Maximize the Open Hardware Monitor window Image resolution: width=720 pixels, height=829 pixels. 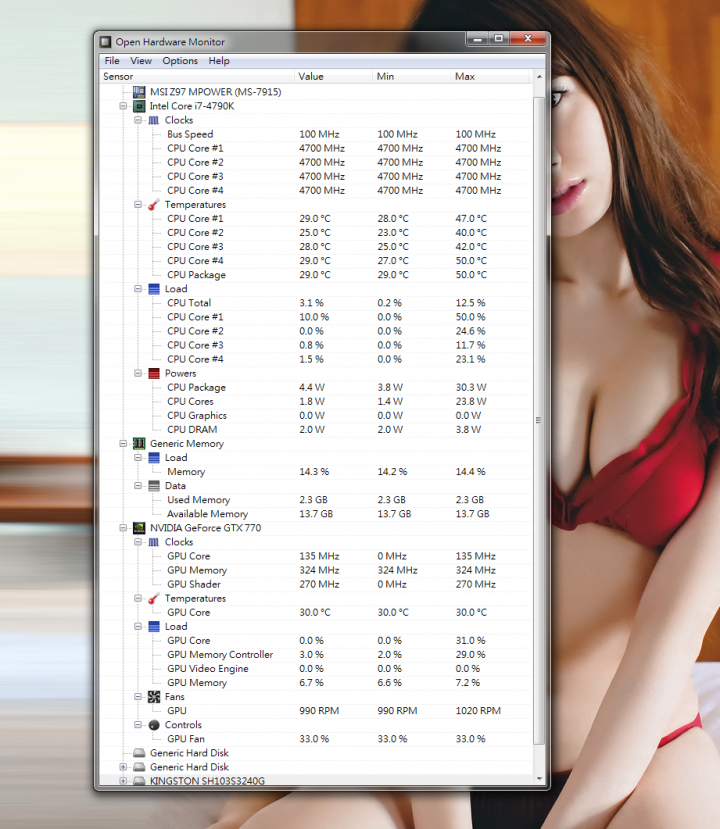point(499,39)
